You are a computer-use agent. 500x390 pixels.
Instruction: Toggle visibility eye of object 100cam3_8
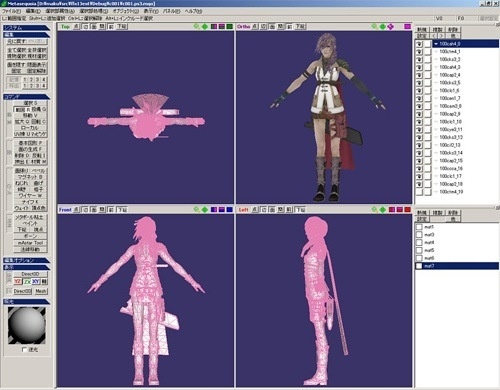419,106
